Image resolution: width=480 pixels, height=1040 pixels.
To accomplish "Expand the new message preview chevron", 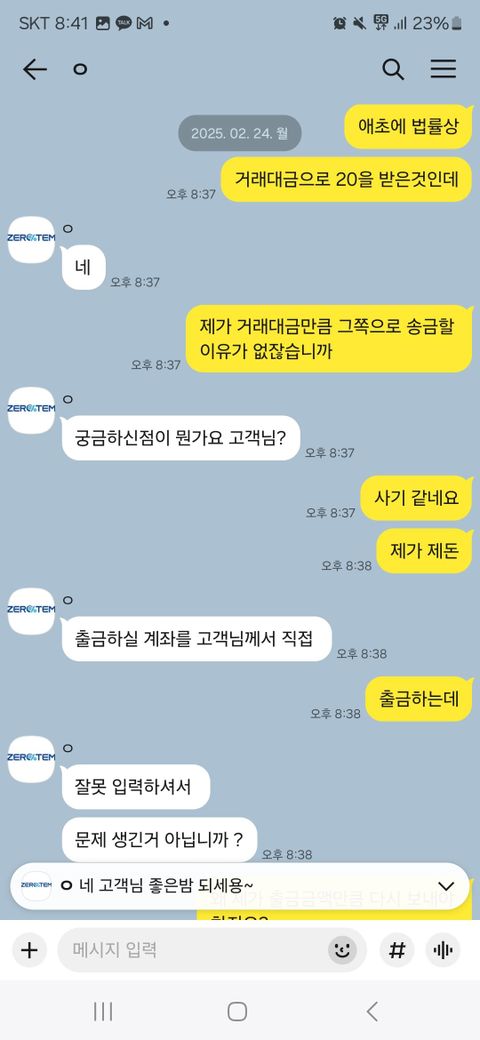I will 446,886.
